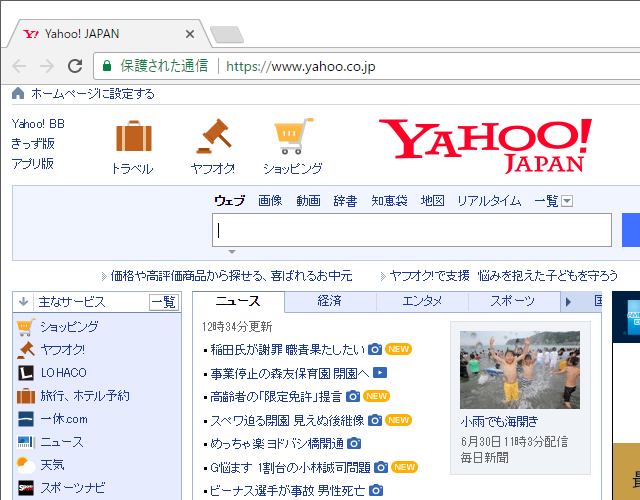The image size is (640, 500).
Task: Click the ホームページに設定する link
Action: coord(93,94)
